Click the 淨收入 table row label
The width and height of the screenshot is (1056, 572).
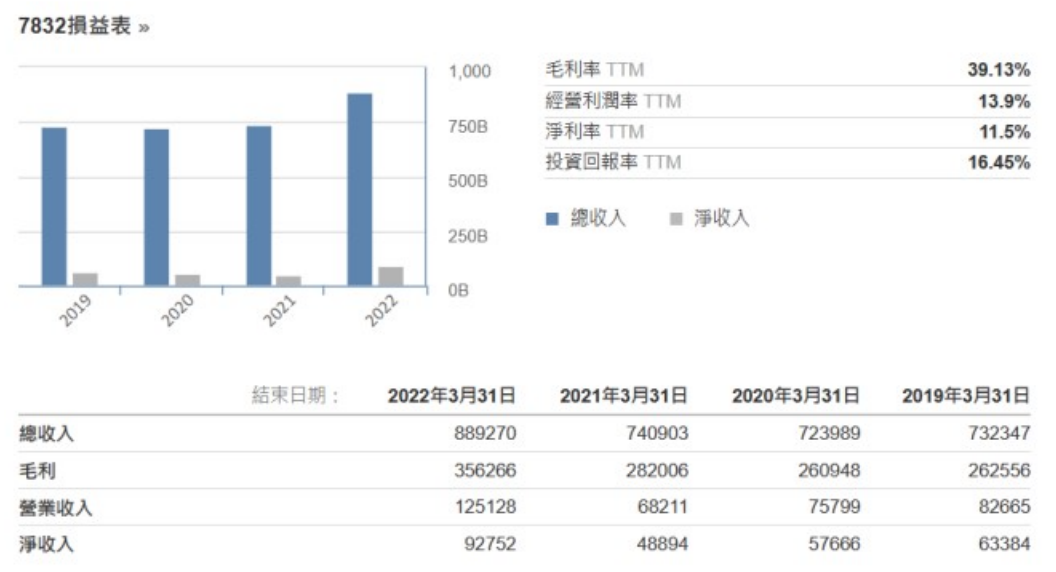pyautogui.click(x=47, y=545)
